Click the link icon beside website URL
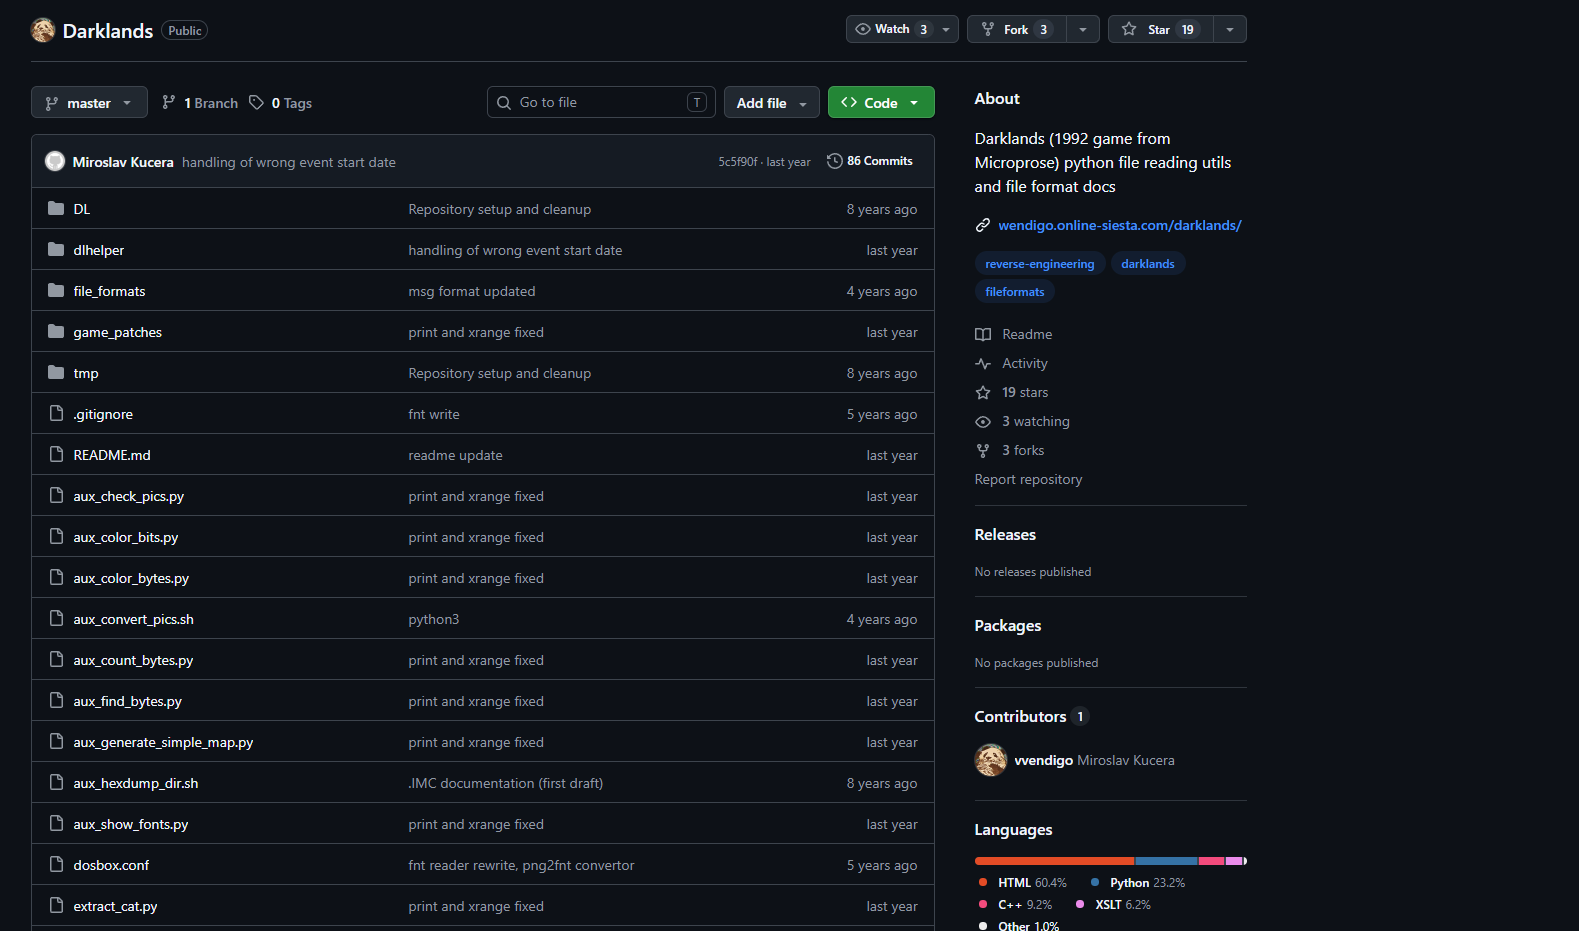Image resolution: width=1579 pixels, height=931 pixels. 983,225
